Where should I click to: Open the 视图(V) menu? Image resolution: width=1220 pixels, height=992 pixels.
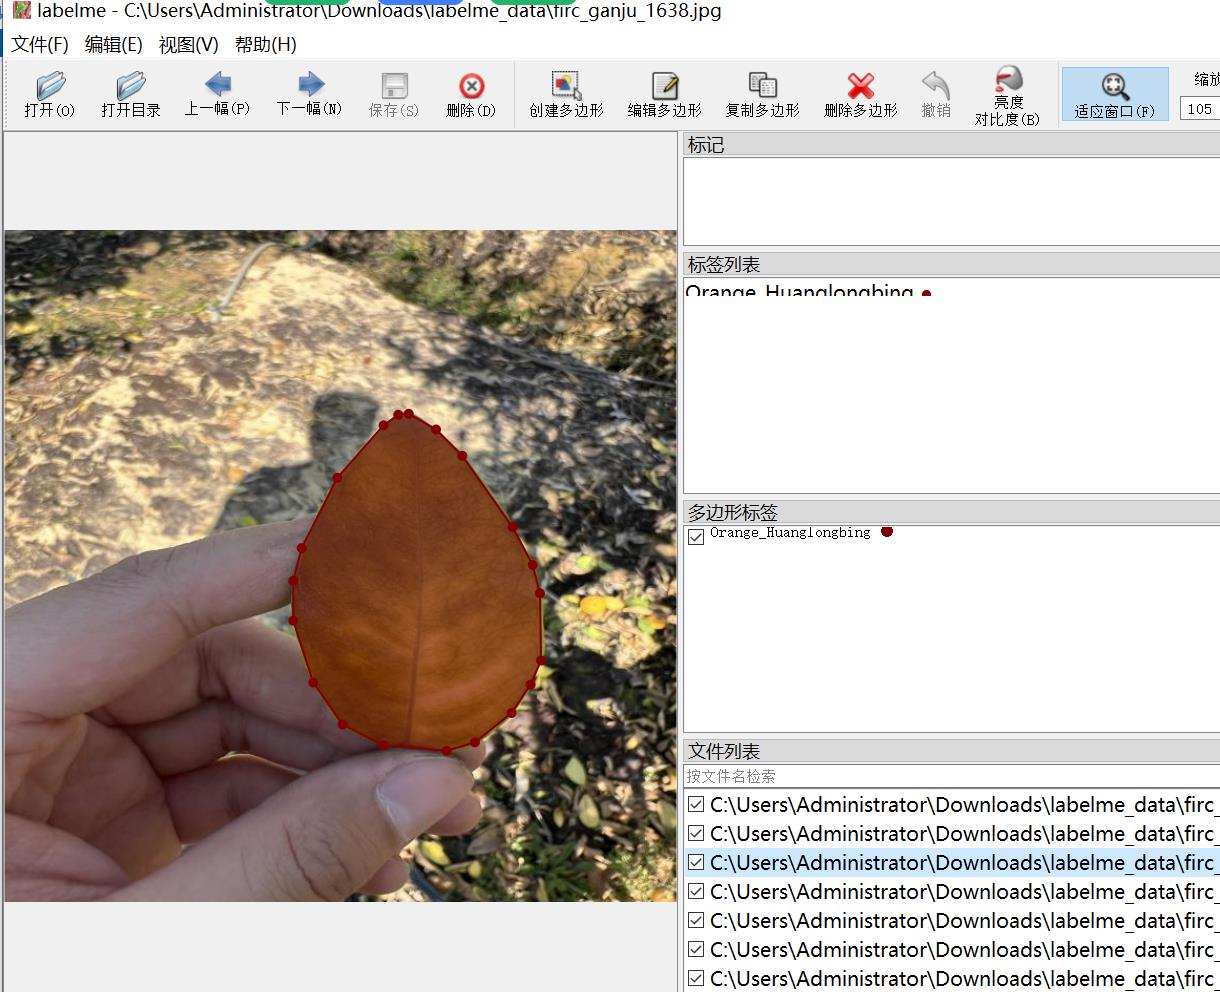188,45
